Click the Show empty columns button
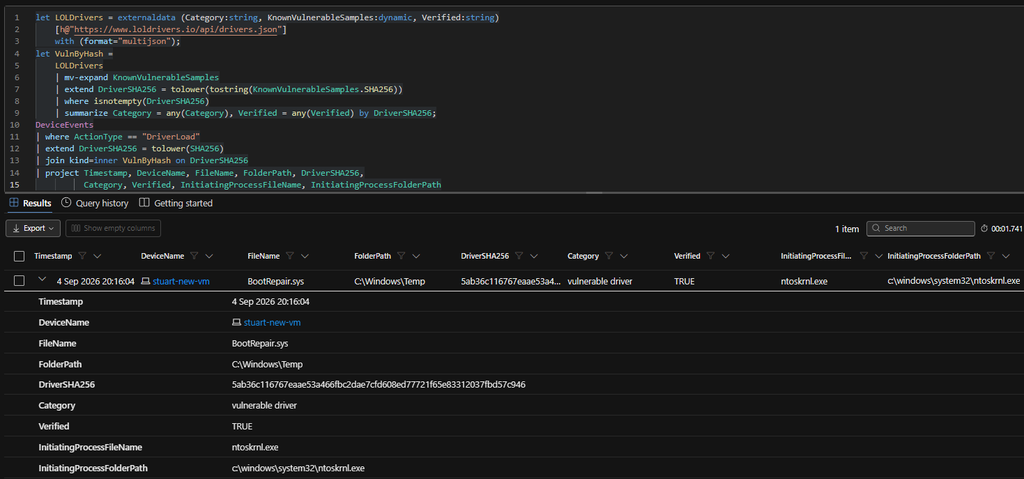This screenshot has width=1024, height=479. pyautogui.click(x=113, y=228)
